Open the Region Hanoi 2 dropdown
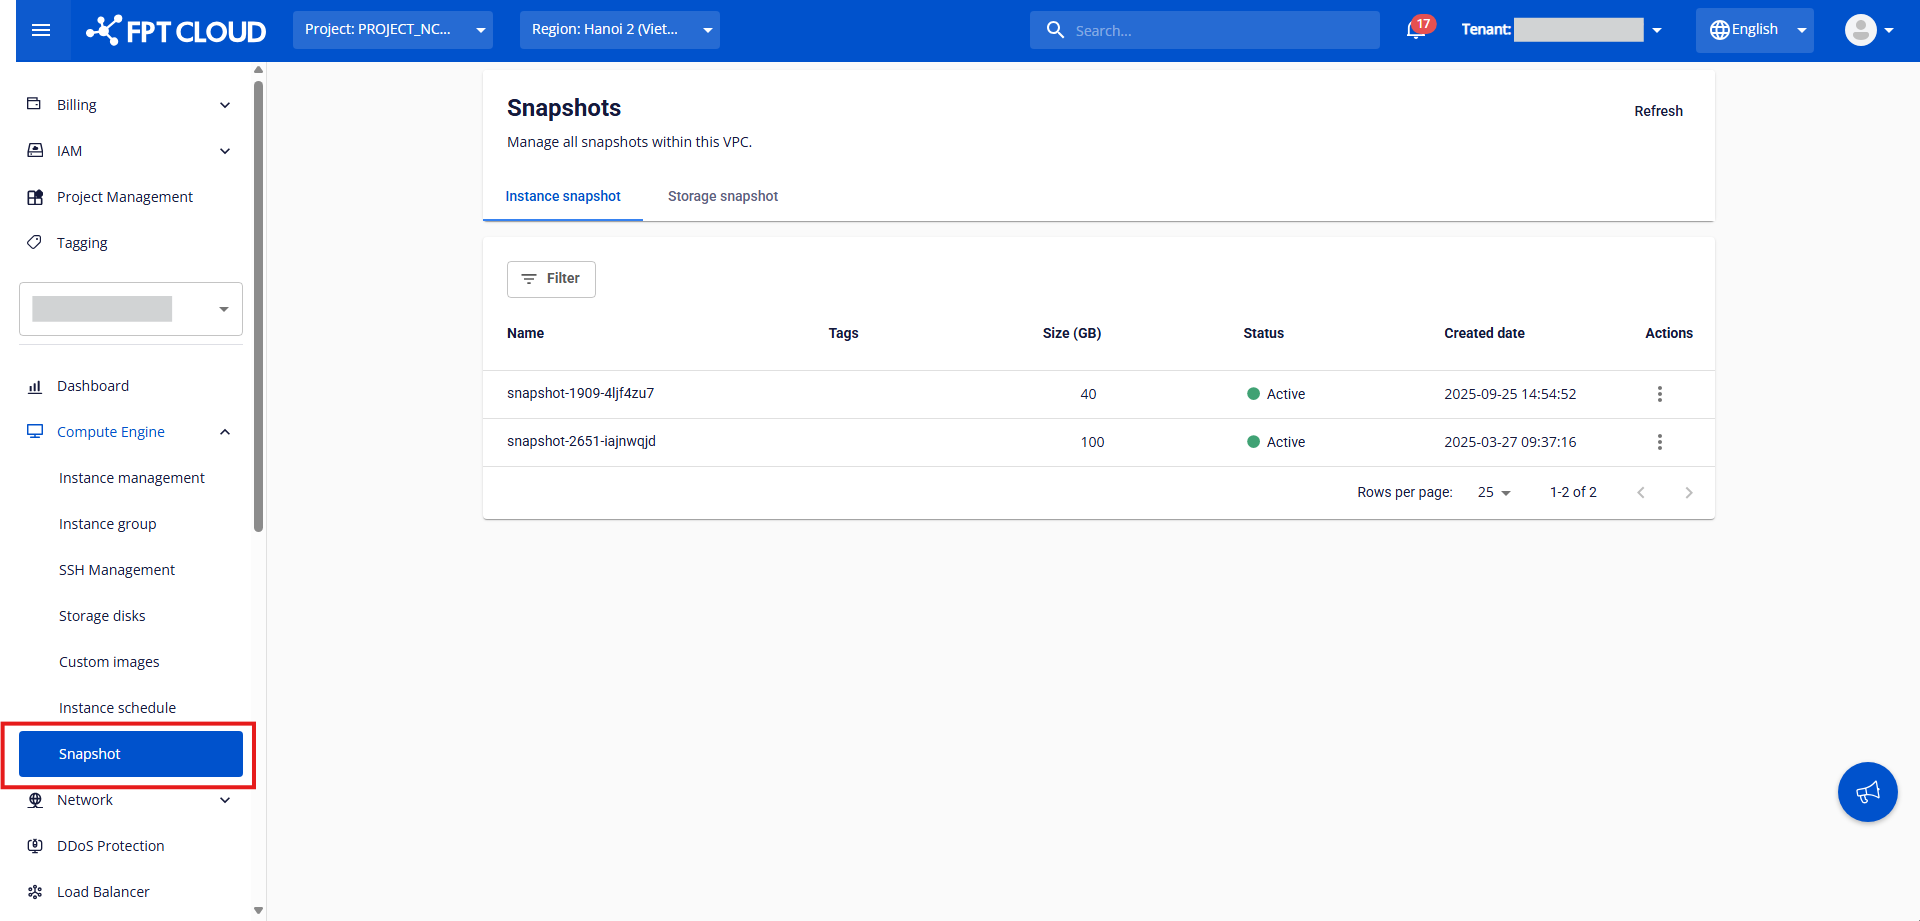 point(619,30)
